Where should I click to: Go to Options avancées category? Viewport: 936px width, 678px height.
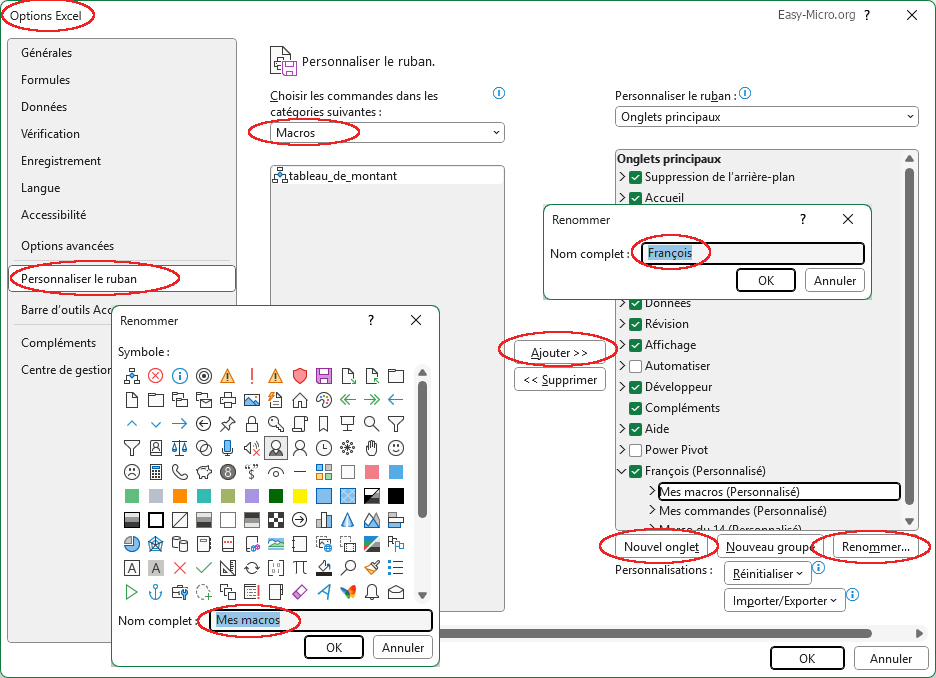coord(67,246)
